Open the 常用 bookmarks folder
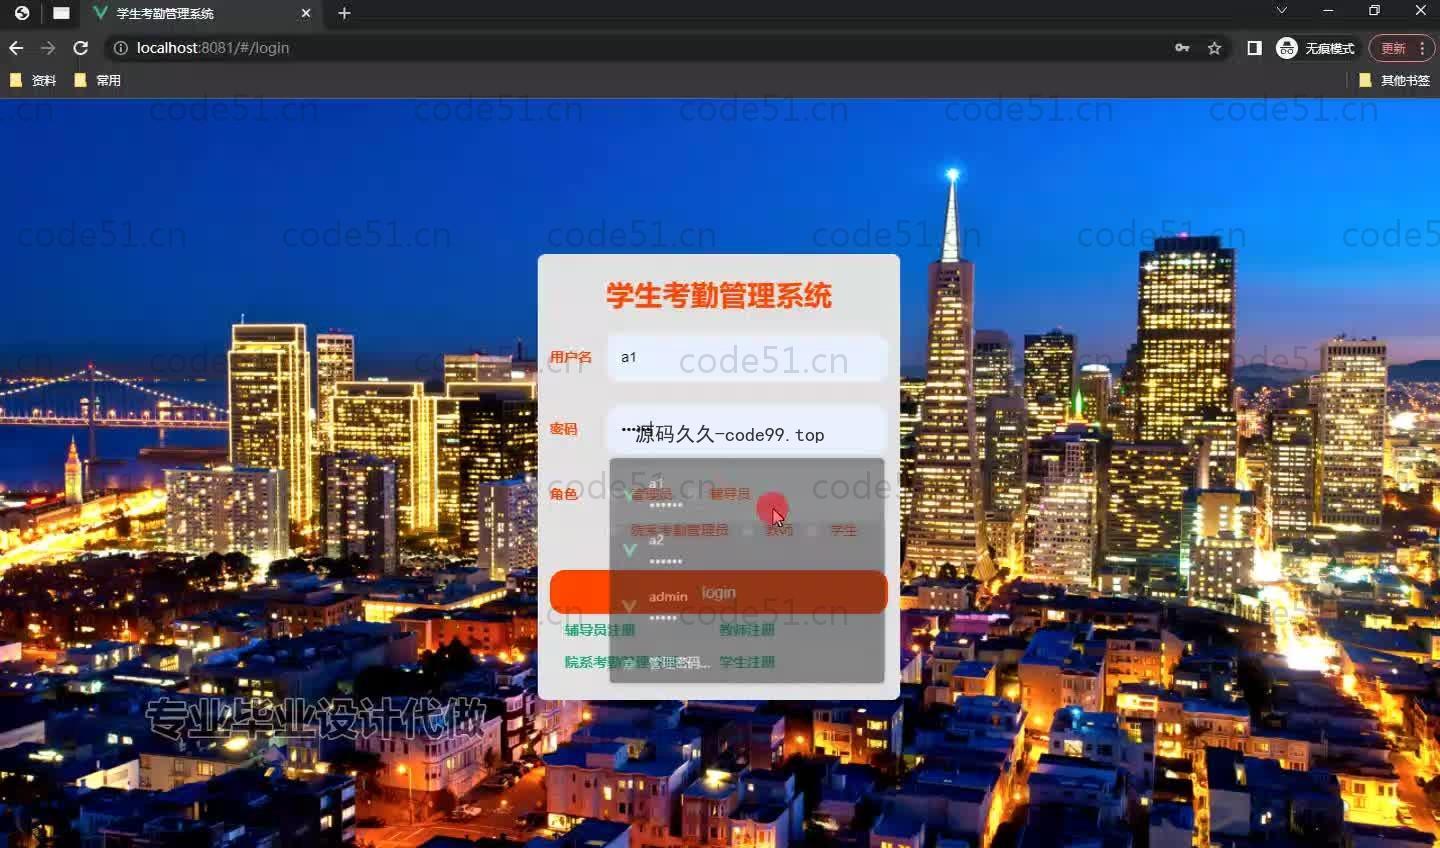The width and height of the screenshot is (1440, 848). click(98, 80)
